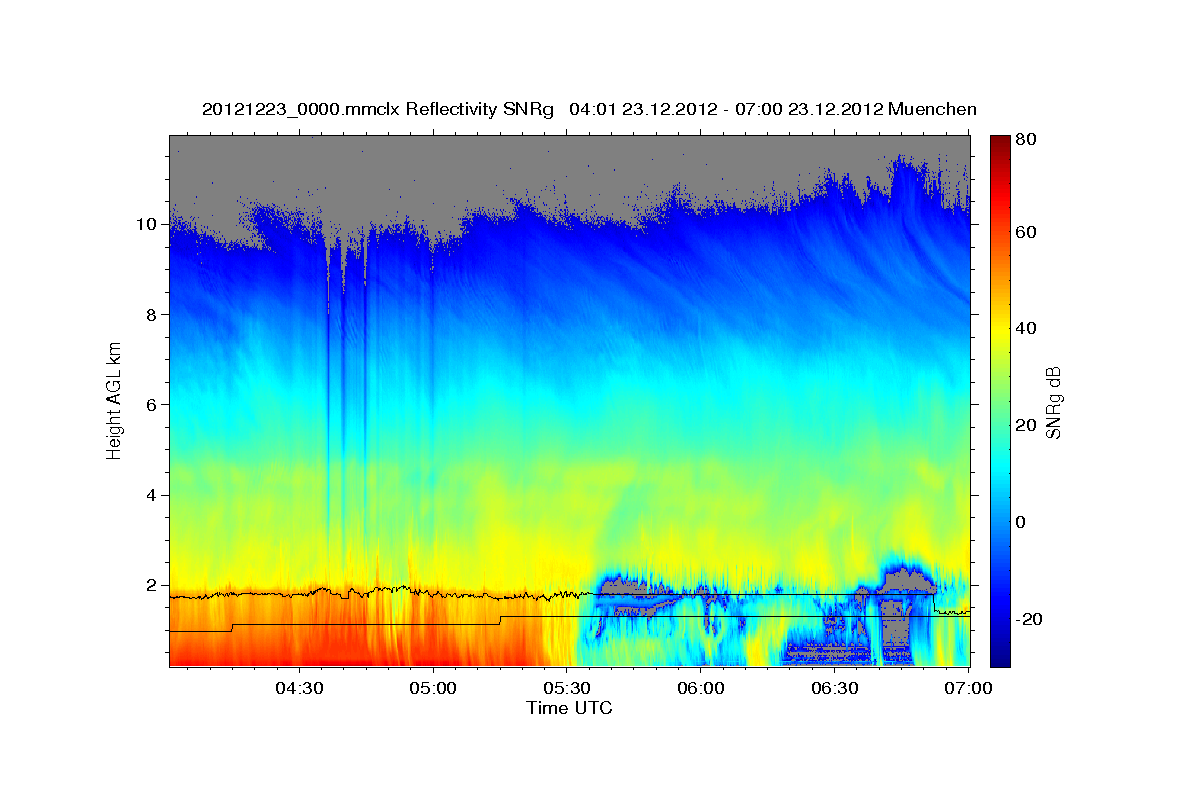
Task: Click the height label '6' on y-axis
Action: (152, 404)
